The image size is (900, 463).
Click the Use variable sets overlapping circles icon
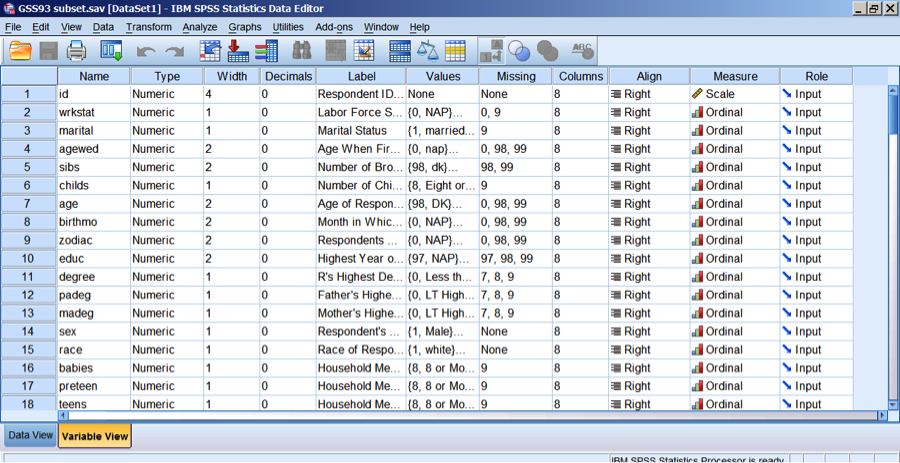point(519,51)
